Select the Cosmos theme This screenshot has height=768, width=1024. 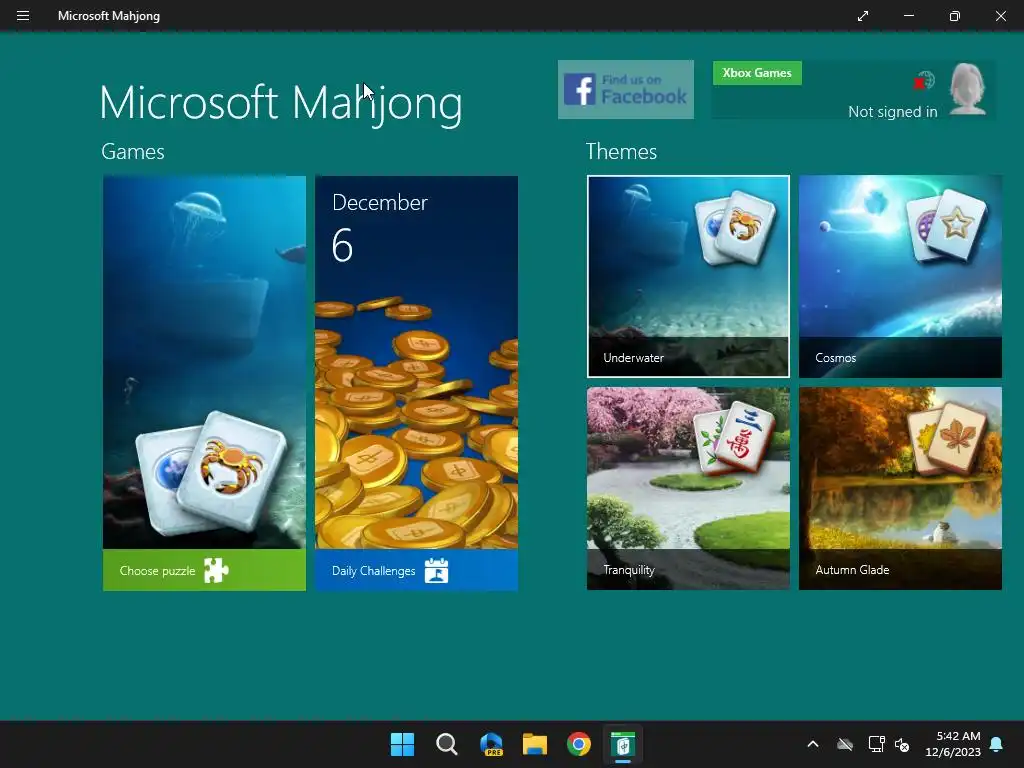click(x=900, y=276)
